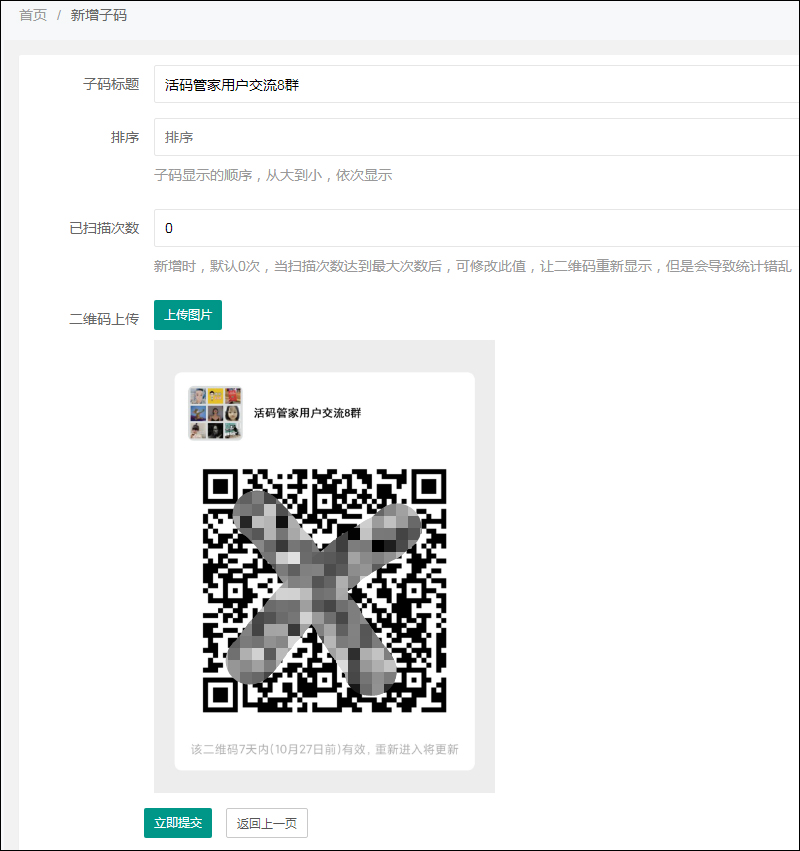Viewport: 800px width, 851px height.
Task: Click the 已扫描次数 scan count field
Action: 400,228
